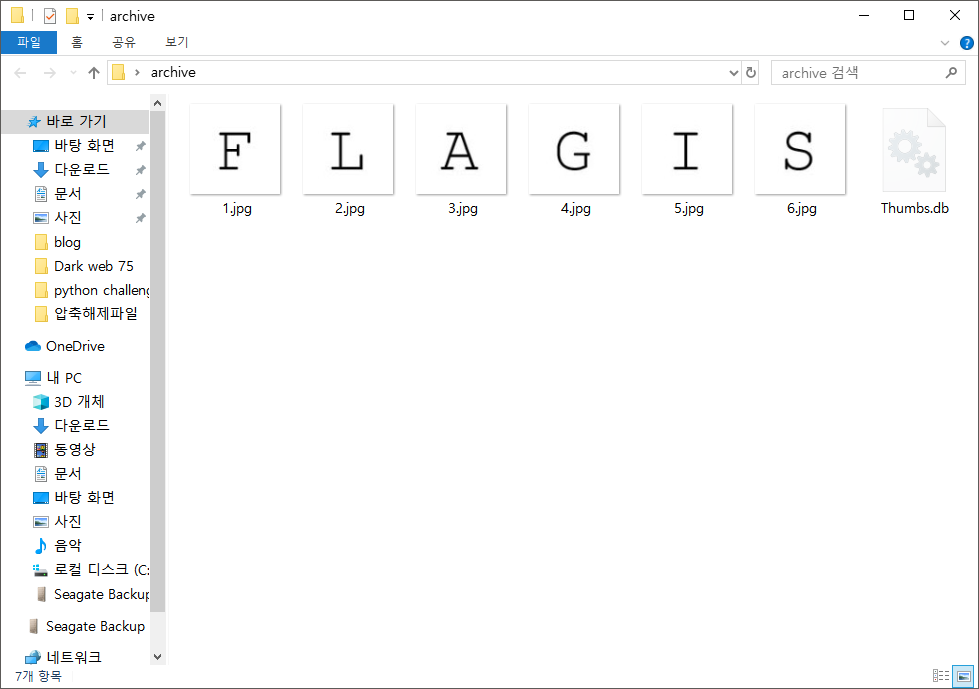
Task: Click the navigation pane scroll down arrow
Action: [x=157, y=657]
